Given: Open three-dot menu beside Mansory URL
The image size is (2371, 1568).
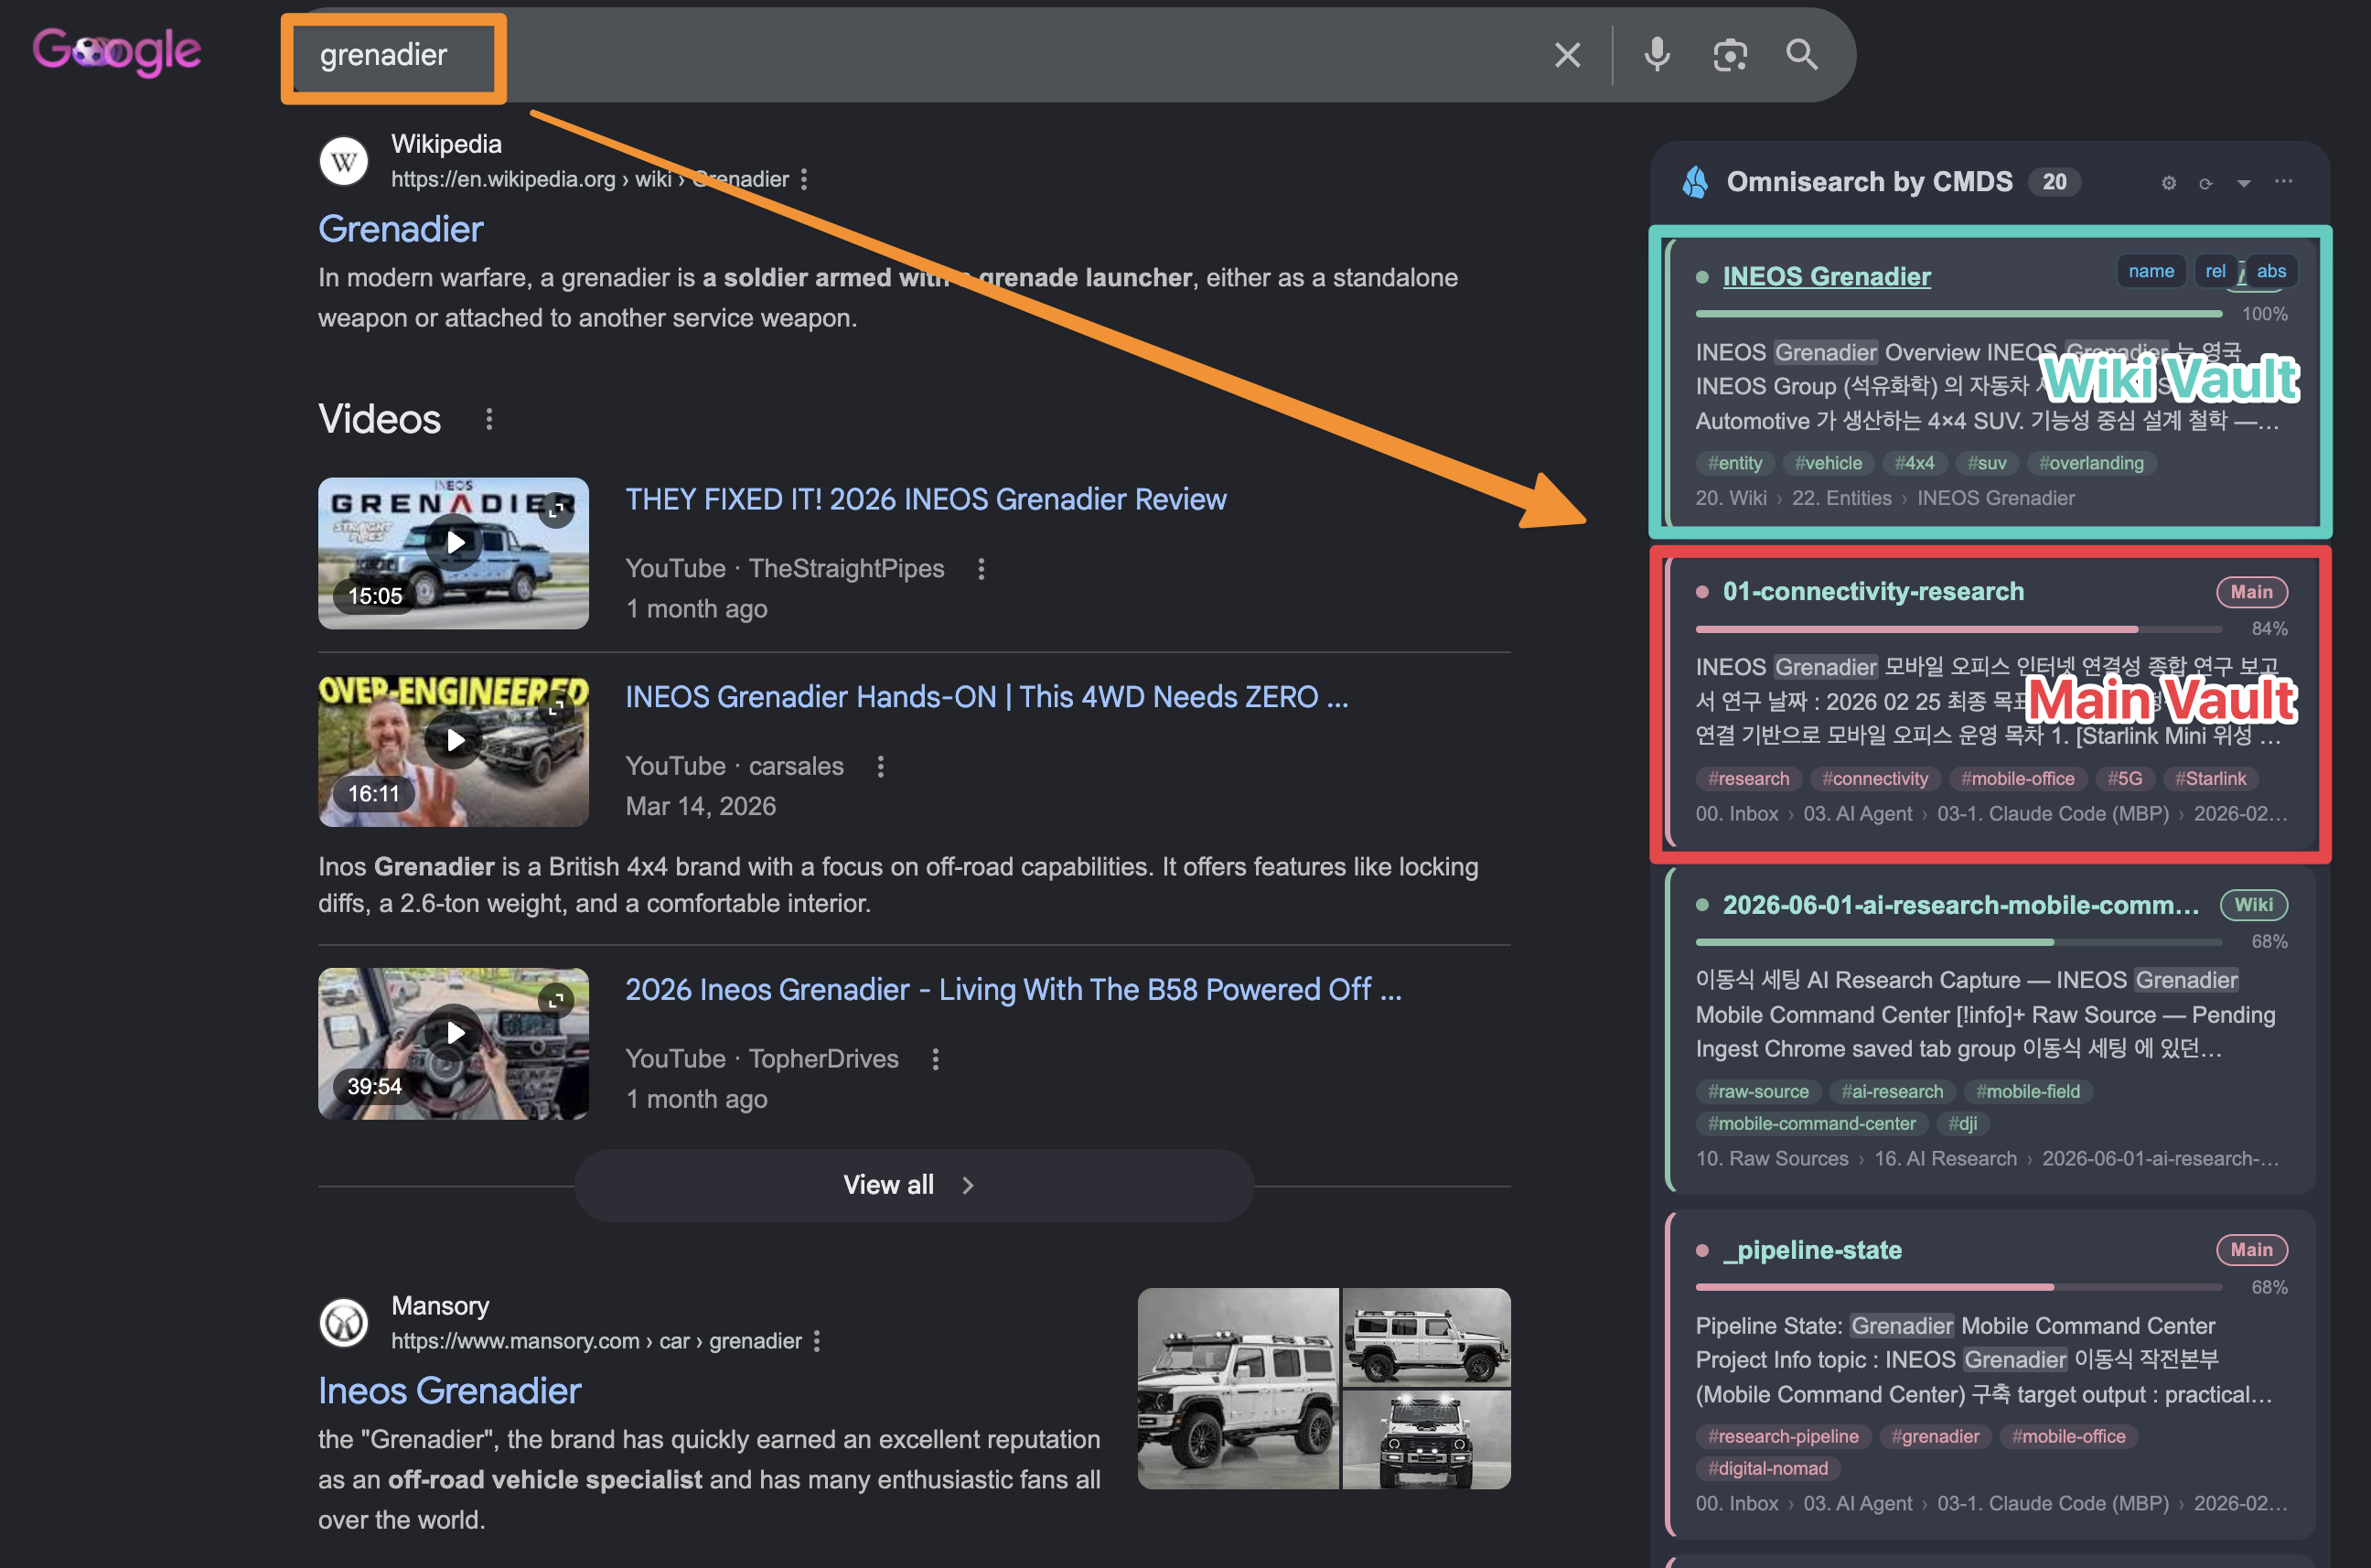Looking at the screenshot, I should 817,1341.
